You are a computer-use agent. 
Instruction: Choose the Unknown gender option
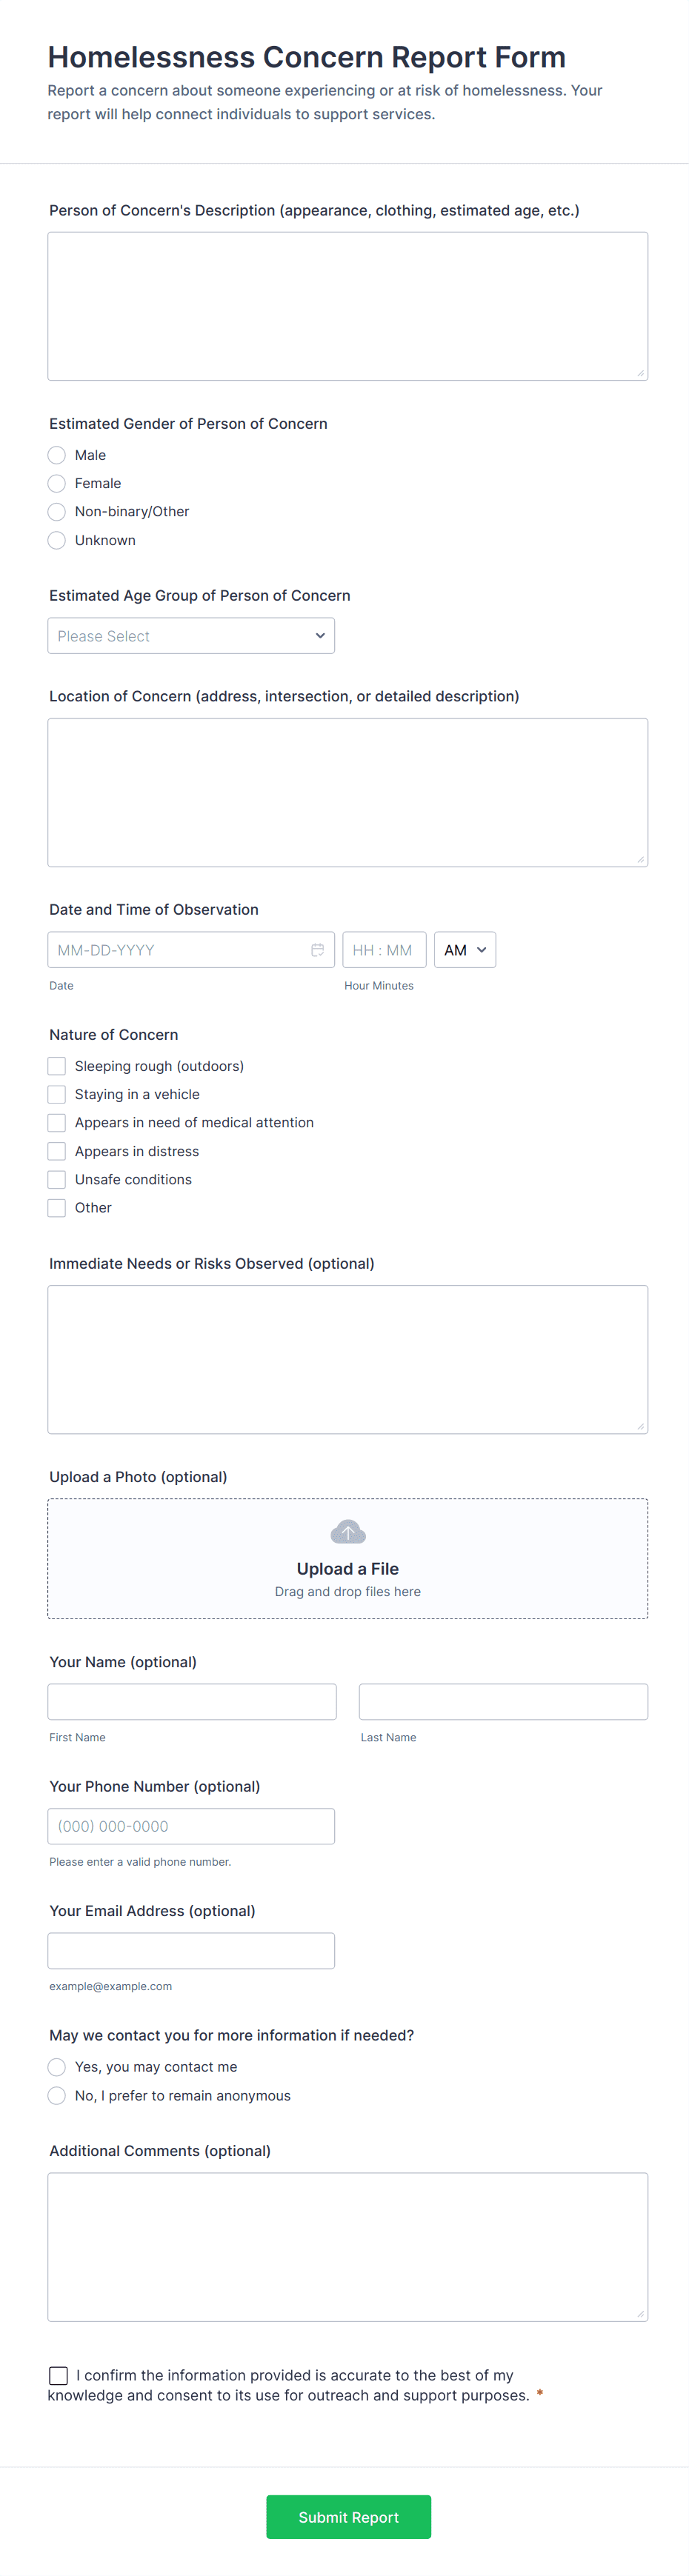tap(57, 540)
